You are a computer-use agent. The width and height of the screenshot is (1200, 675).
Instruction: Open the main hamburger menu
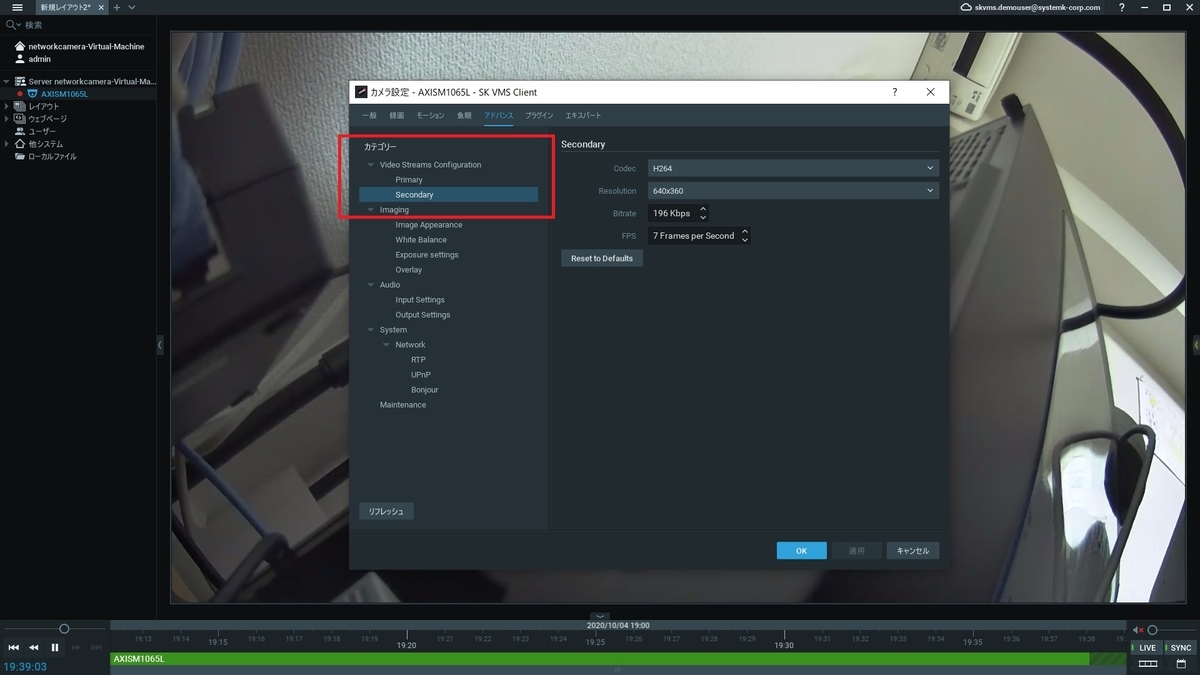tap(16, 7)
